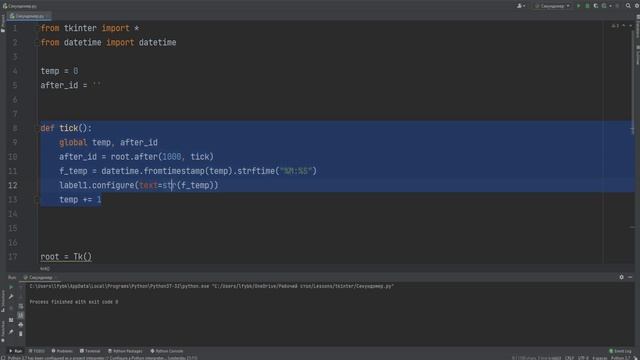640x360 pixels.
Task: Click 'root = Tk()' code line
Action: point(66,257)
